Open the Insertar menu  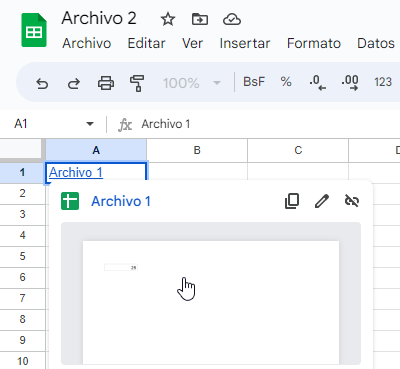click(x=245, y=43)
